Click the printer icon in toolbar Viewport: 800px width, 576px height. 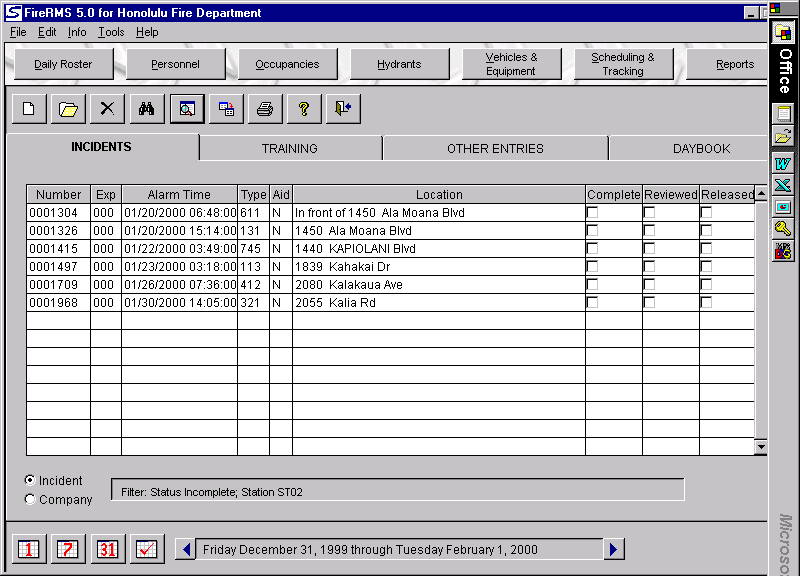(x=265, y=109)
